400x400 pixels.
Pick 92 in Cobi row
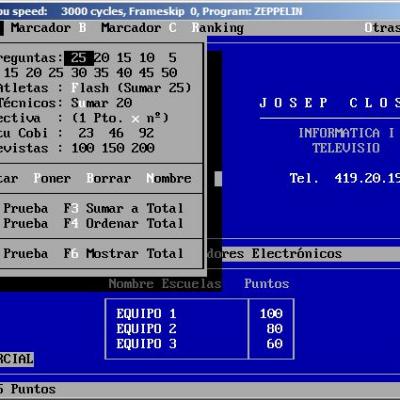(x=146, y=133)
